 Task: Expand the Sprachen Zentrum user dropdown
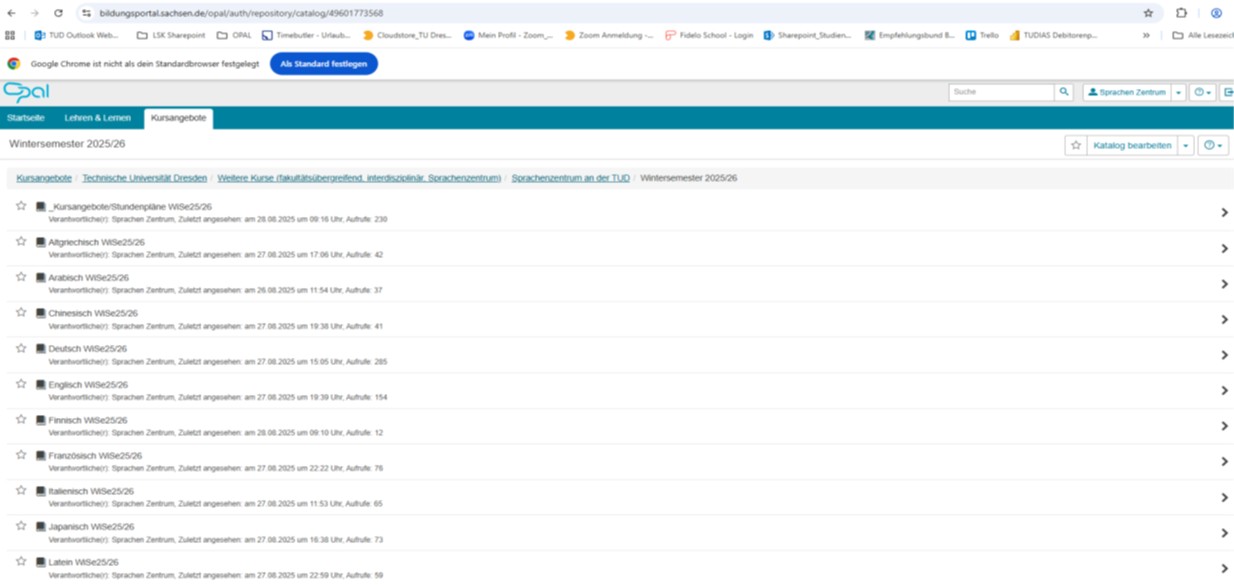pyautogui.click(x=1179, y=92)
